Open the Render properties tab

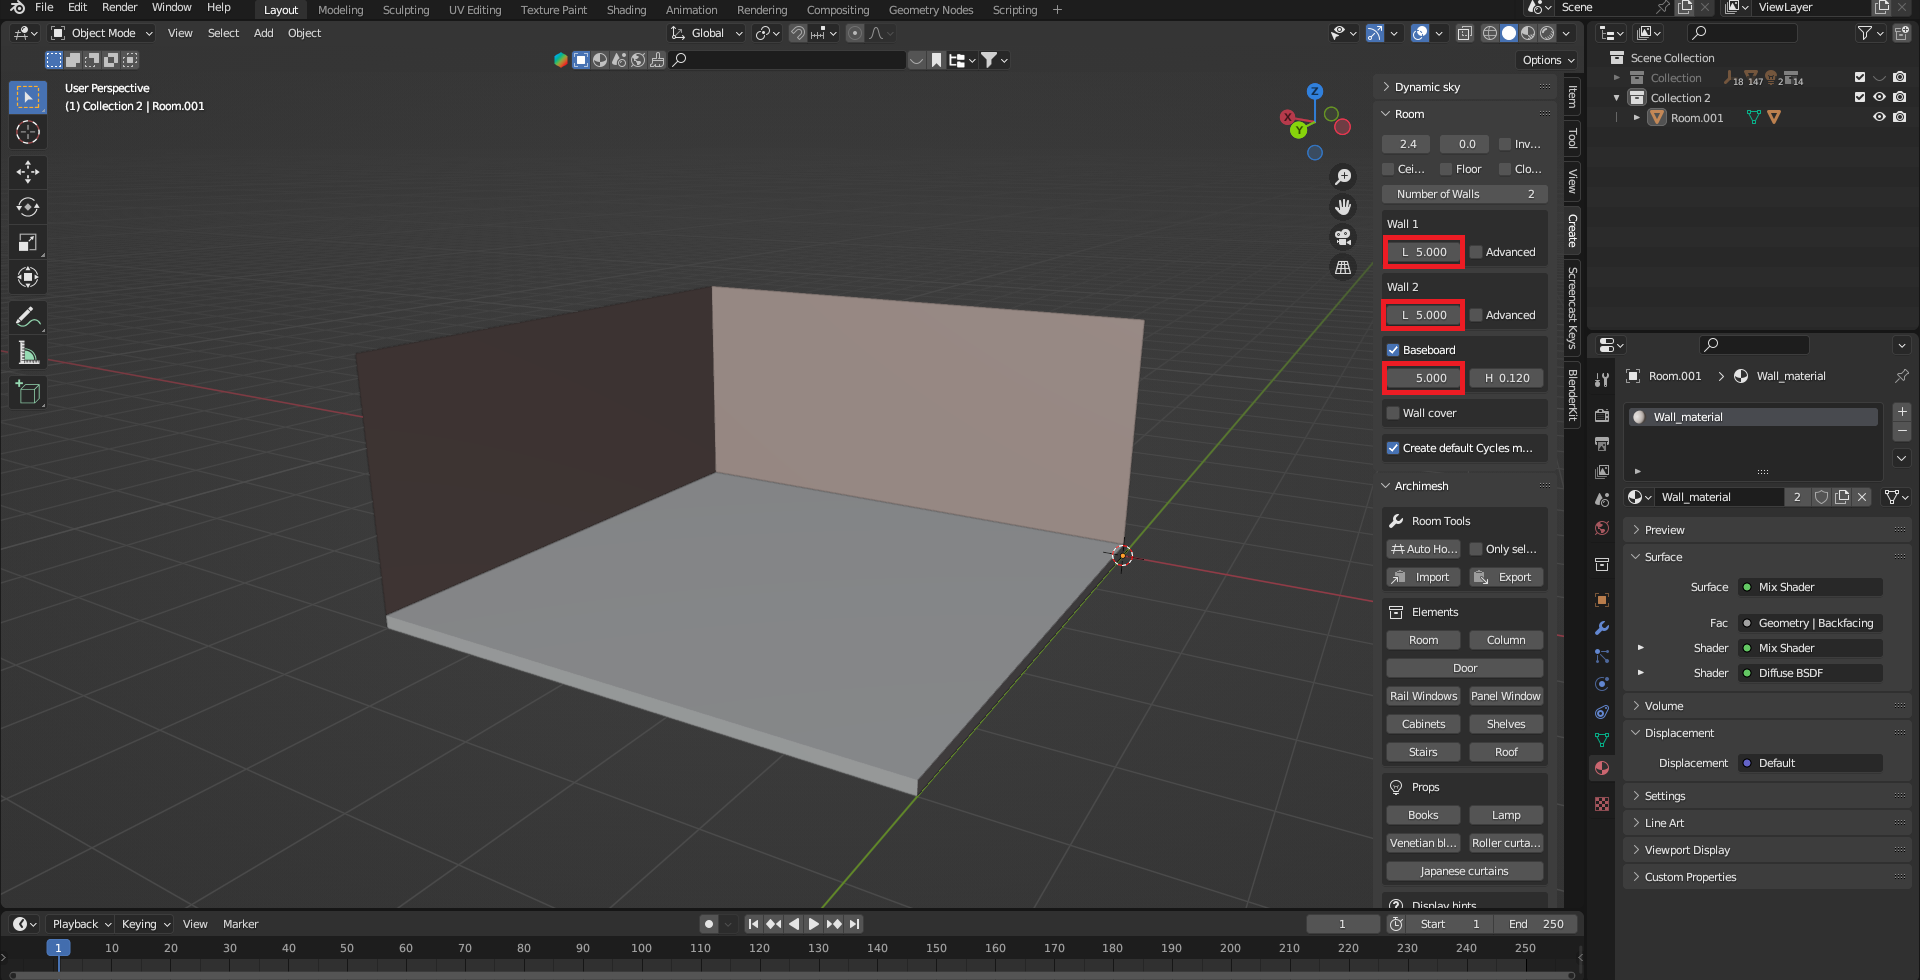pos(1602,416)
